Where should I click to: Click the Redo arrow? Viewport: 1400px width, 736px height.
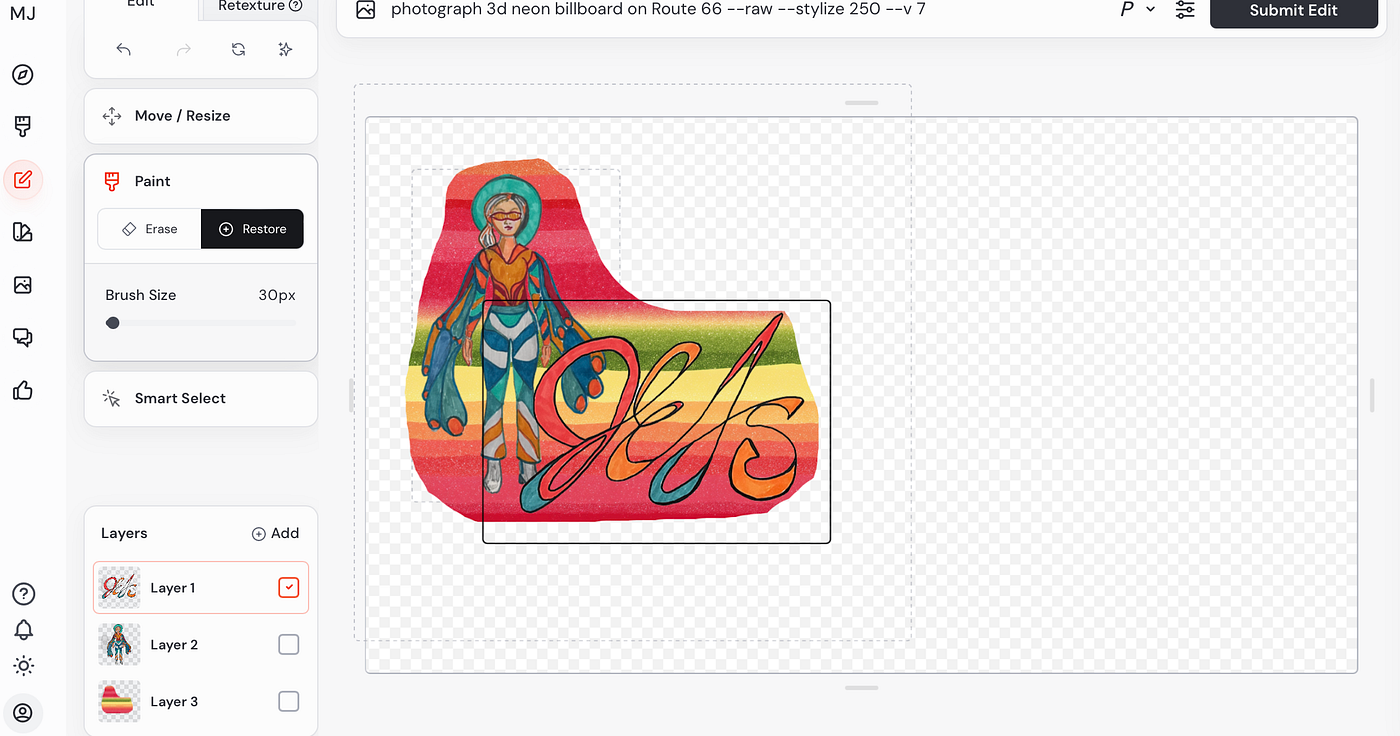[x=184, y=49]
